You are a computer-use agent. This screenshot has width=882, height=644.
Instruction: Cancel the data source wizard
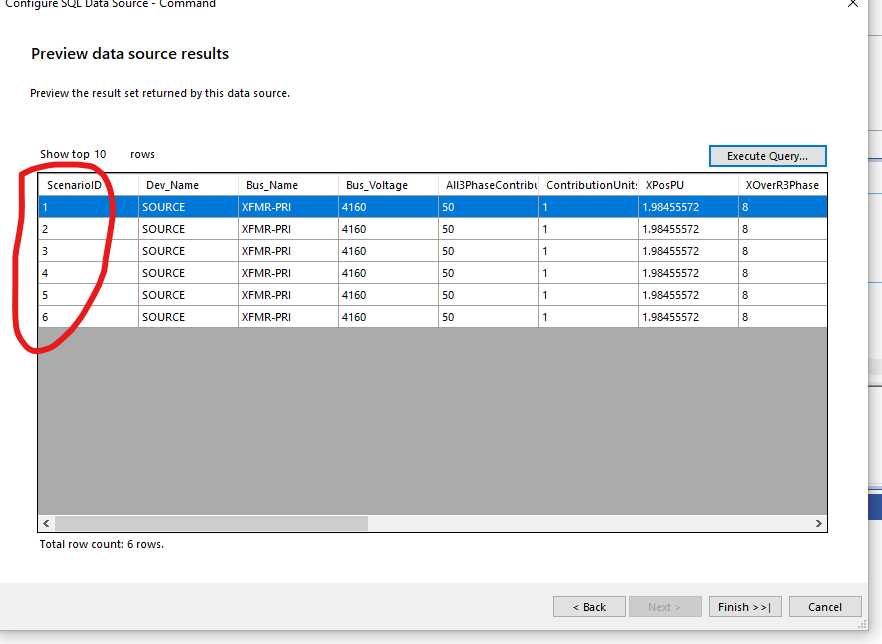[x=825, y=607]
